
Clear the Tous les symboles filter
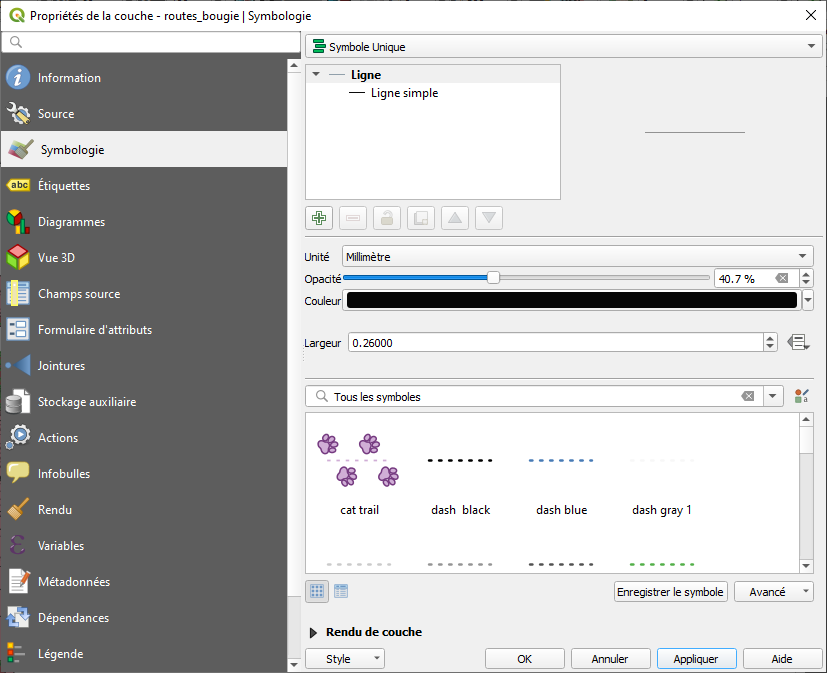point(748,397)
